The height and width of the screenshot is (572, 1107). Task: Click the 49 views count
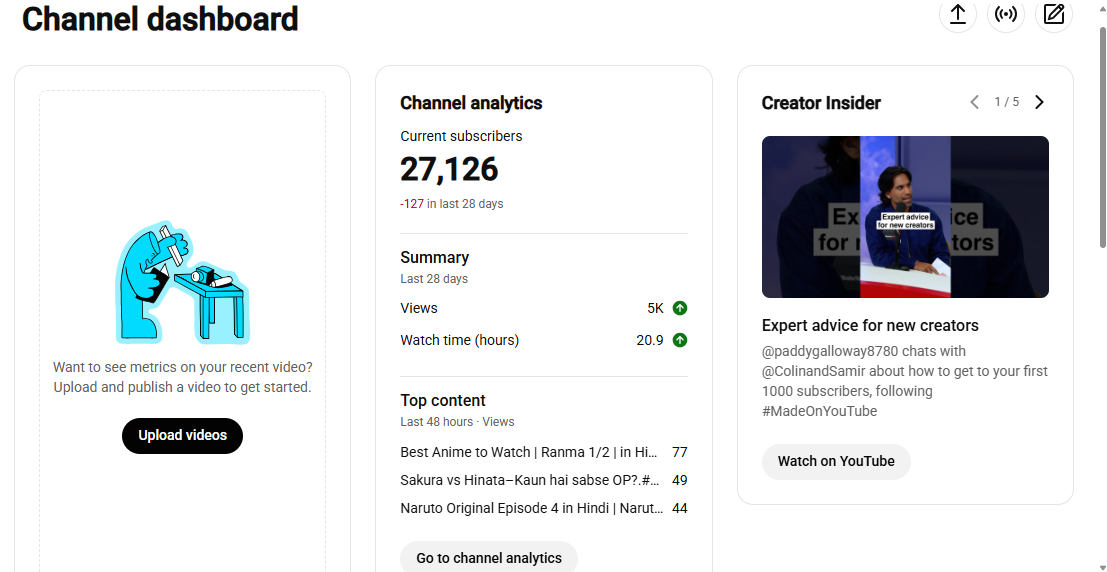pyautogui.click(x=680, y=480)
